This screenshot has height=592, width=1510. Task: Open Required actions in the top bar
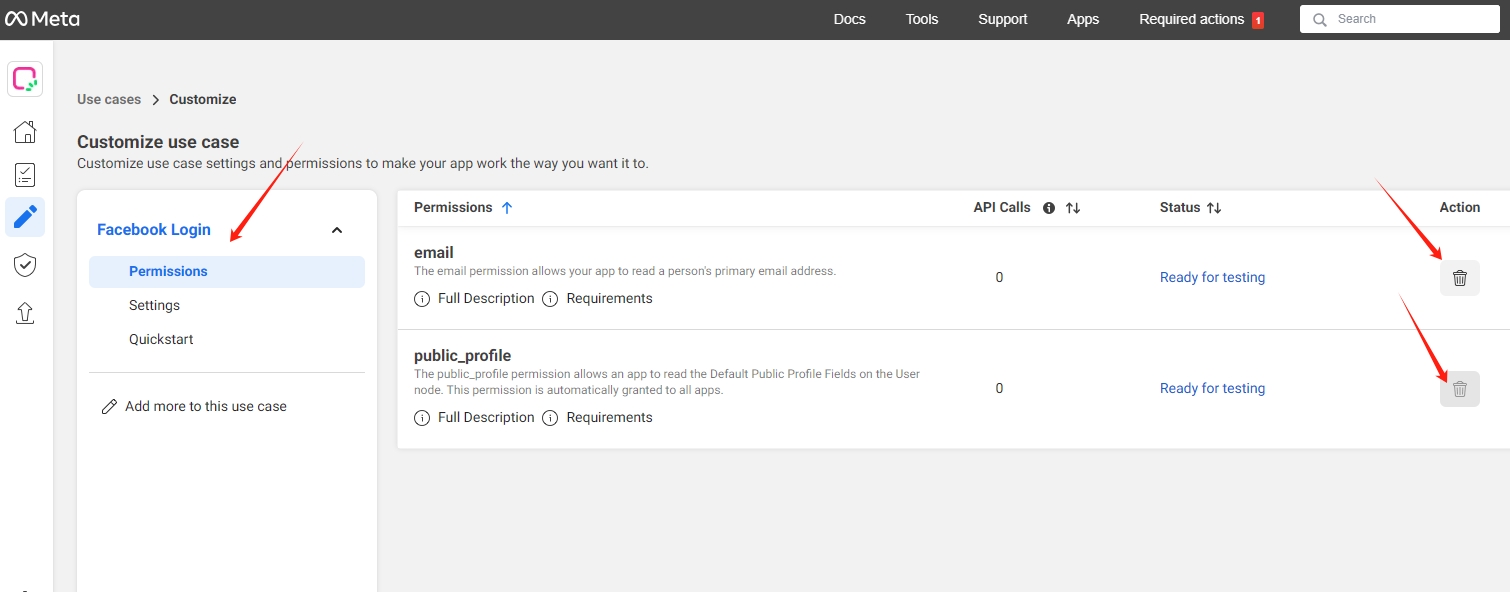(1193, 18)
